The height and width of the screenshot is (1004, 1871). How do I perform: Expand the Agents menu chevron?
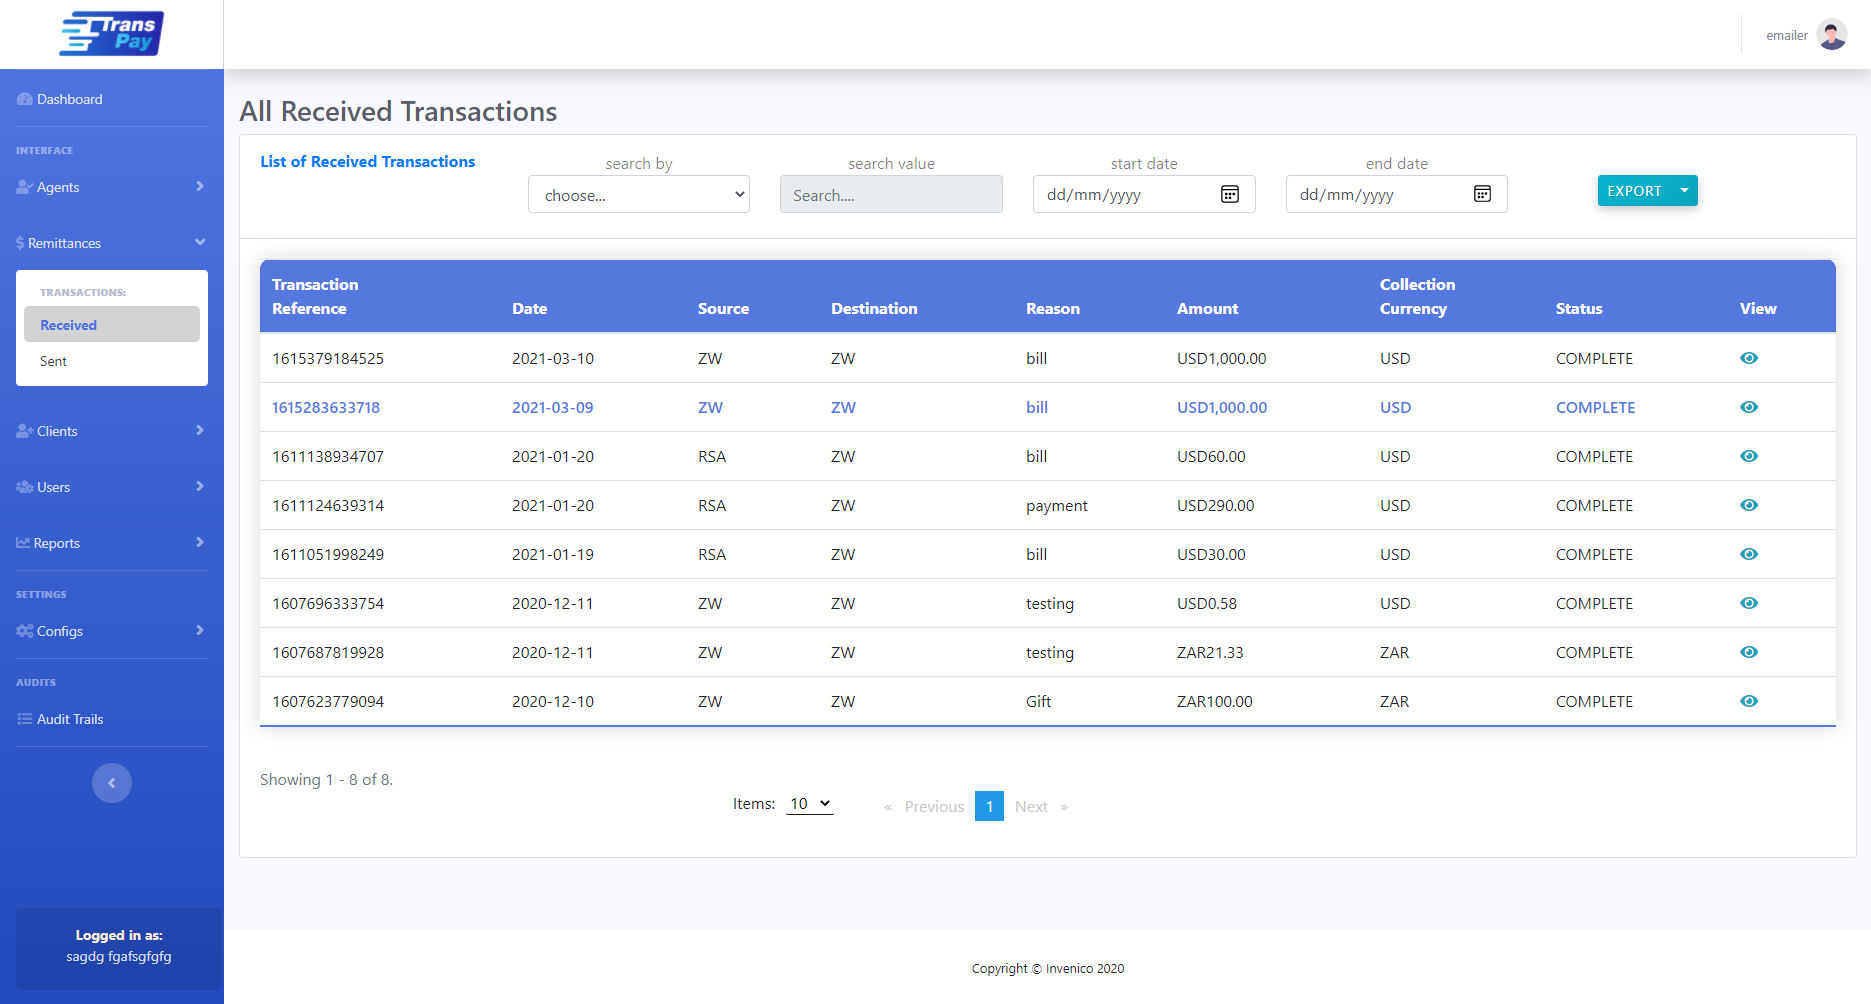[x=200, y=186]
